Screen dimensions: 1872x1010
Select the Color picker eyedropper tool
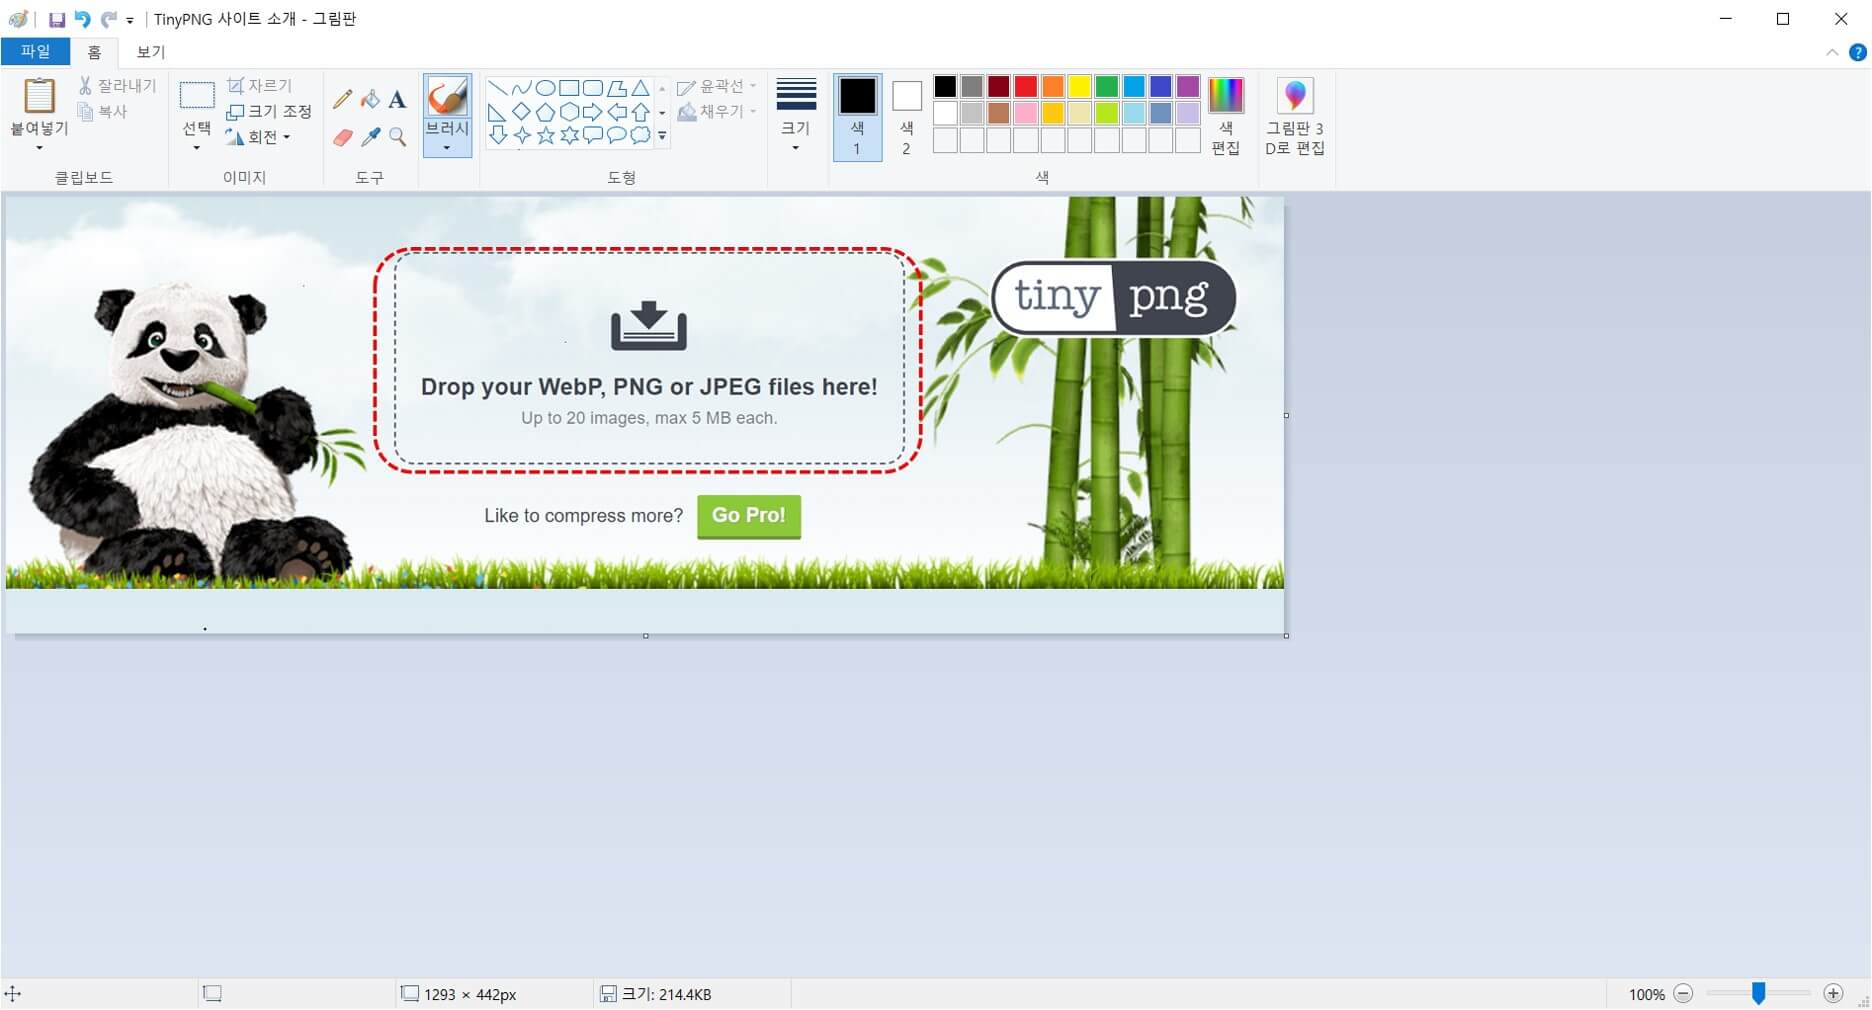click(370, 136)
